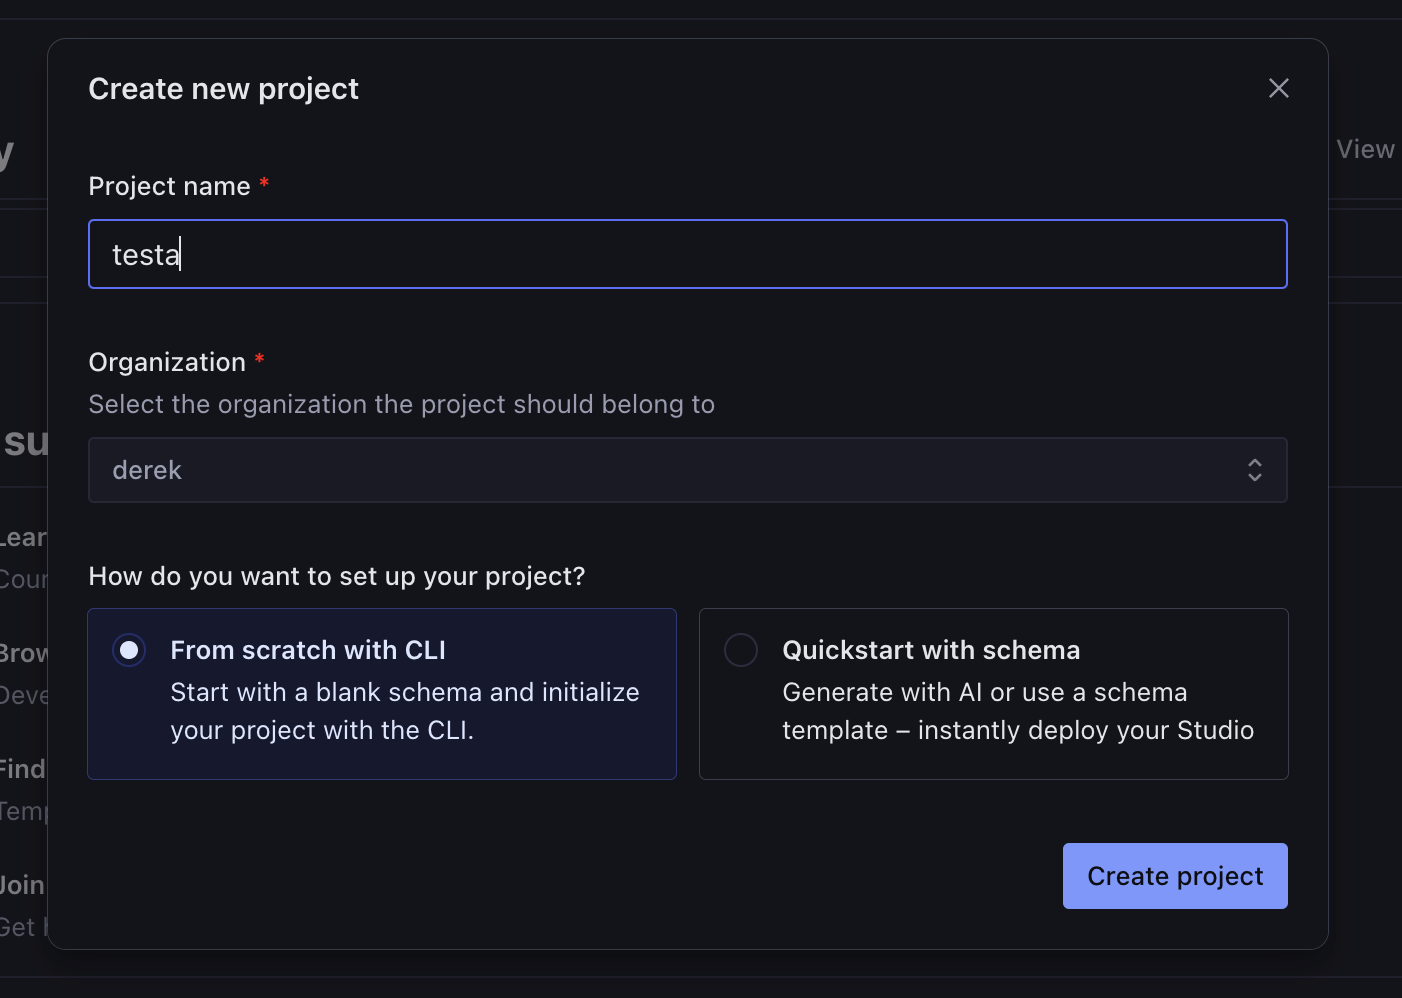Click the typed text 'testa' in the name field

click(145, 255)
